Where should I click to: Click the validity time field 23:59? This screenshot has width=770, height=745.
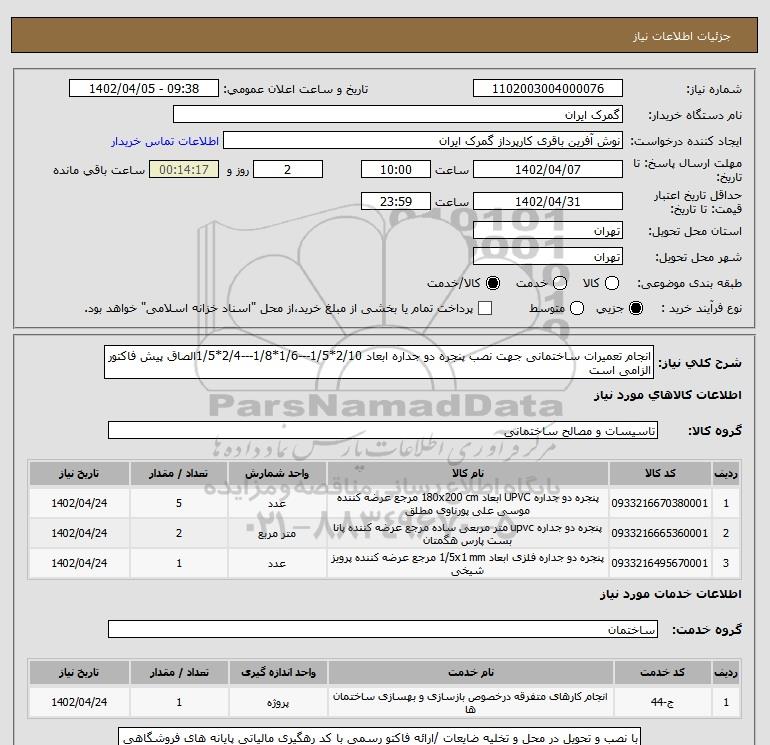(396, 201)
